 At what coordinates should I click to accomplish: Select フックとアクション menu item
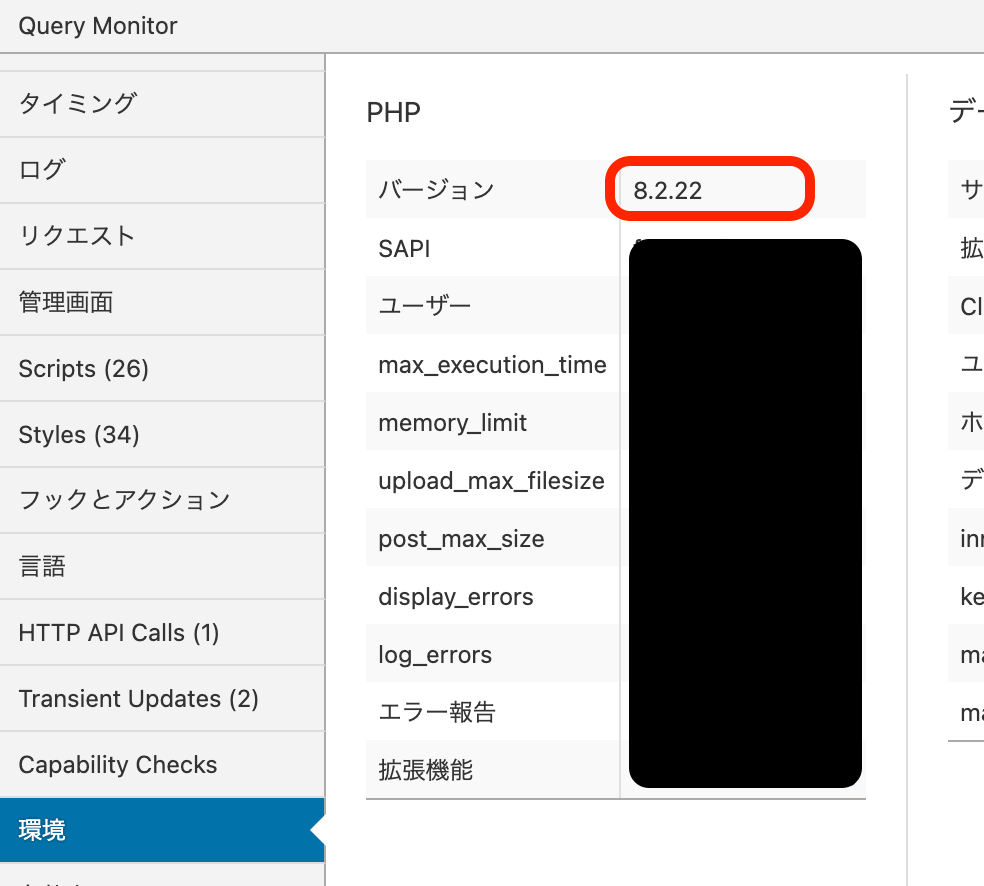coord(124,500)
